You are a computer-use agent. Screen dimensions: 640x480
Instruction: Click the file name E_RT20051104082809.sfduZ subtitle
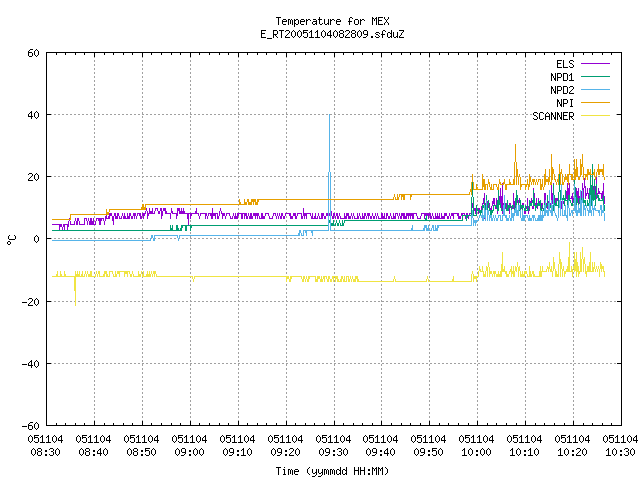coord(332,34)
